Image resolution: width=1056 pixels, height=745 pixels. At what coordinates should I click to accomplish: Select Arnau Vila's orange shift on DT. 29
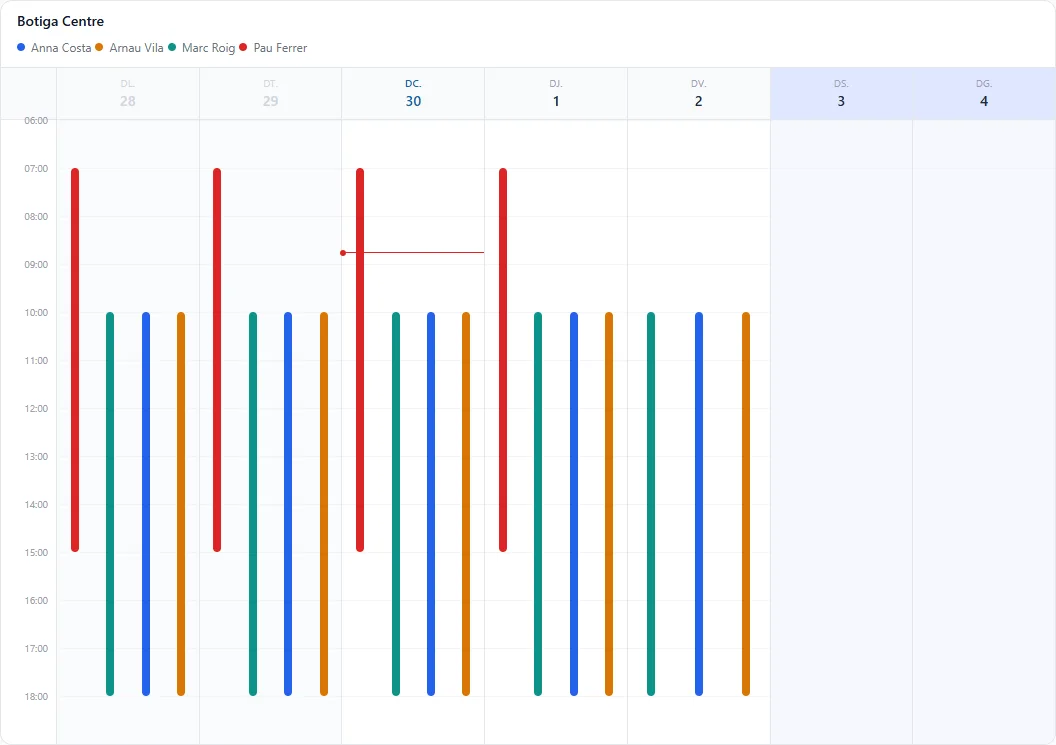click(323, 504)
